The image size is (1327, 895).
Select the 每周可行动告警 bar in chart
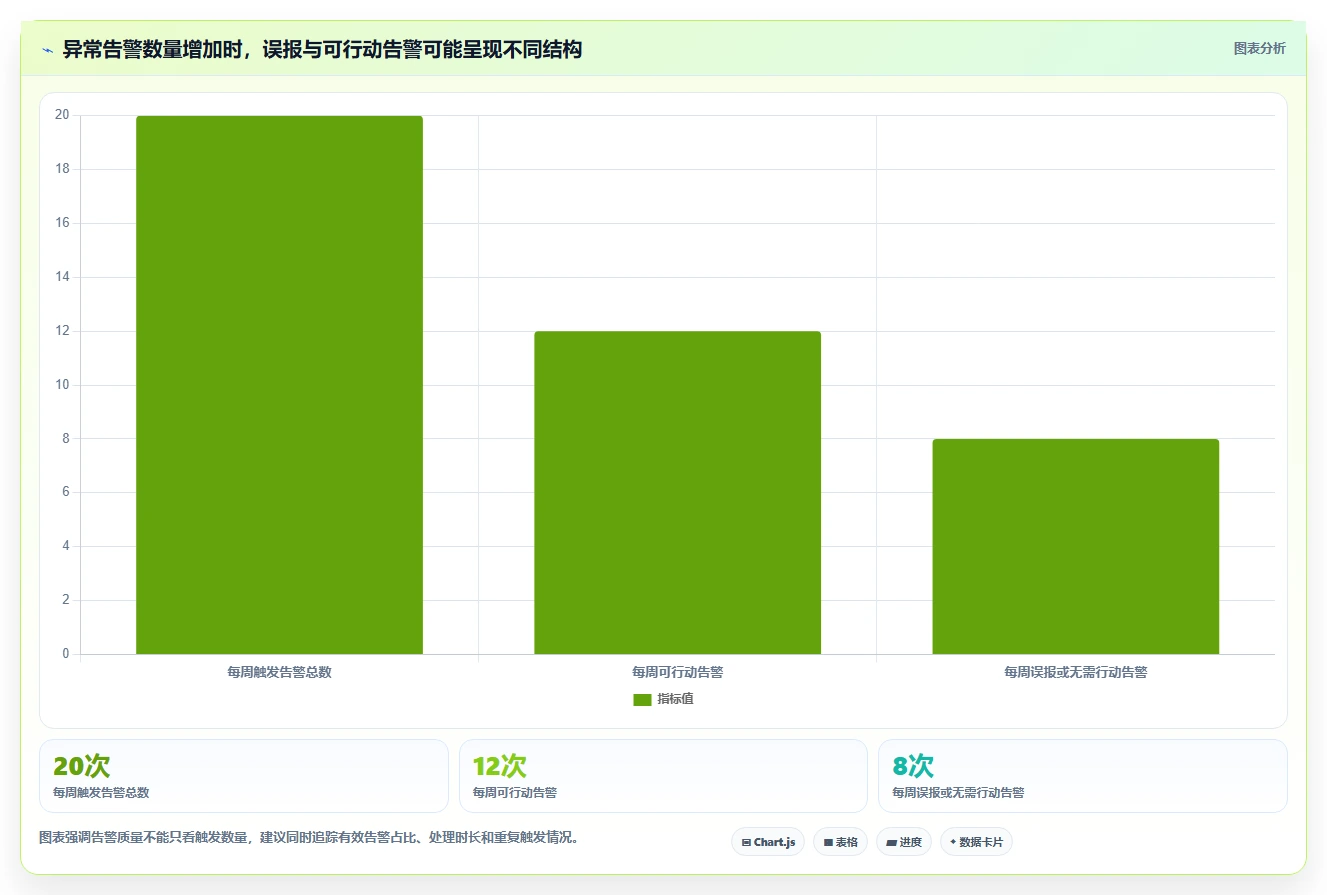coord(677,493)
